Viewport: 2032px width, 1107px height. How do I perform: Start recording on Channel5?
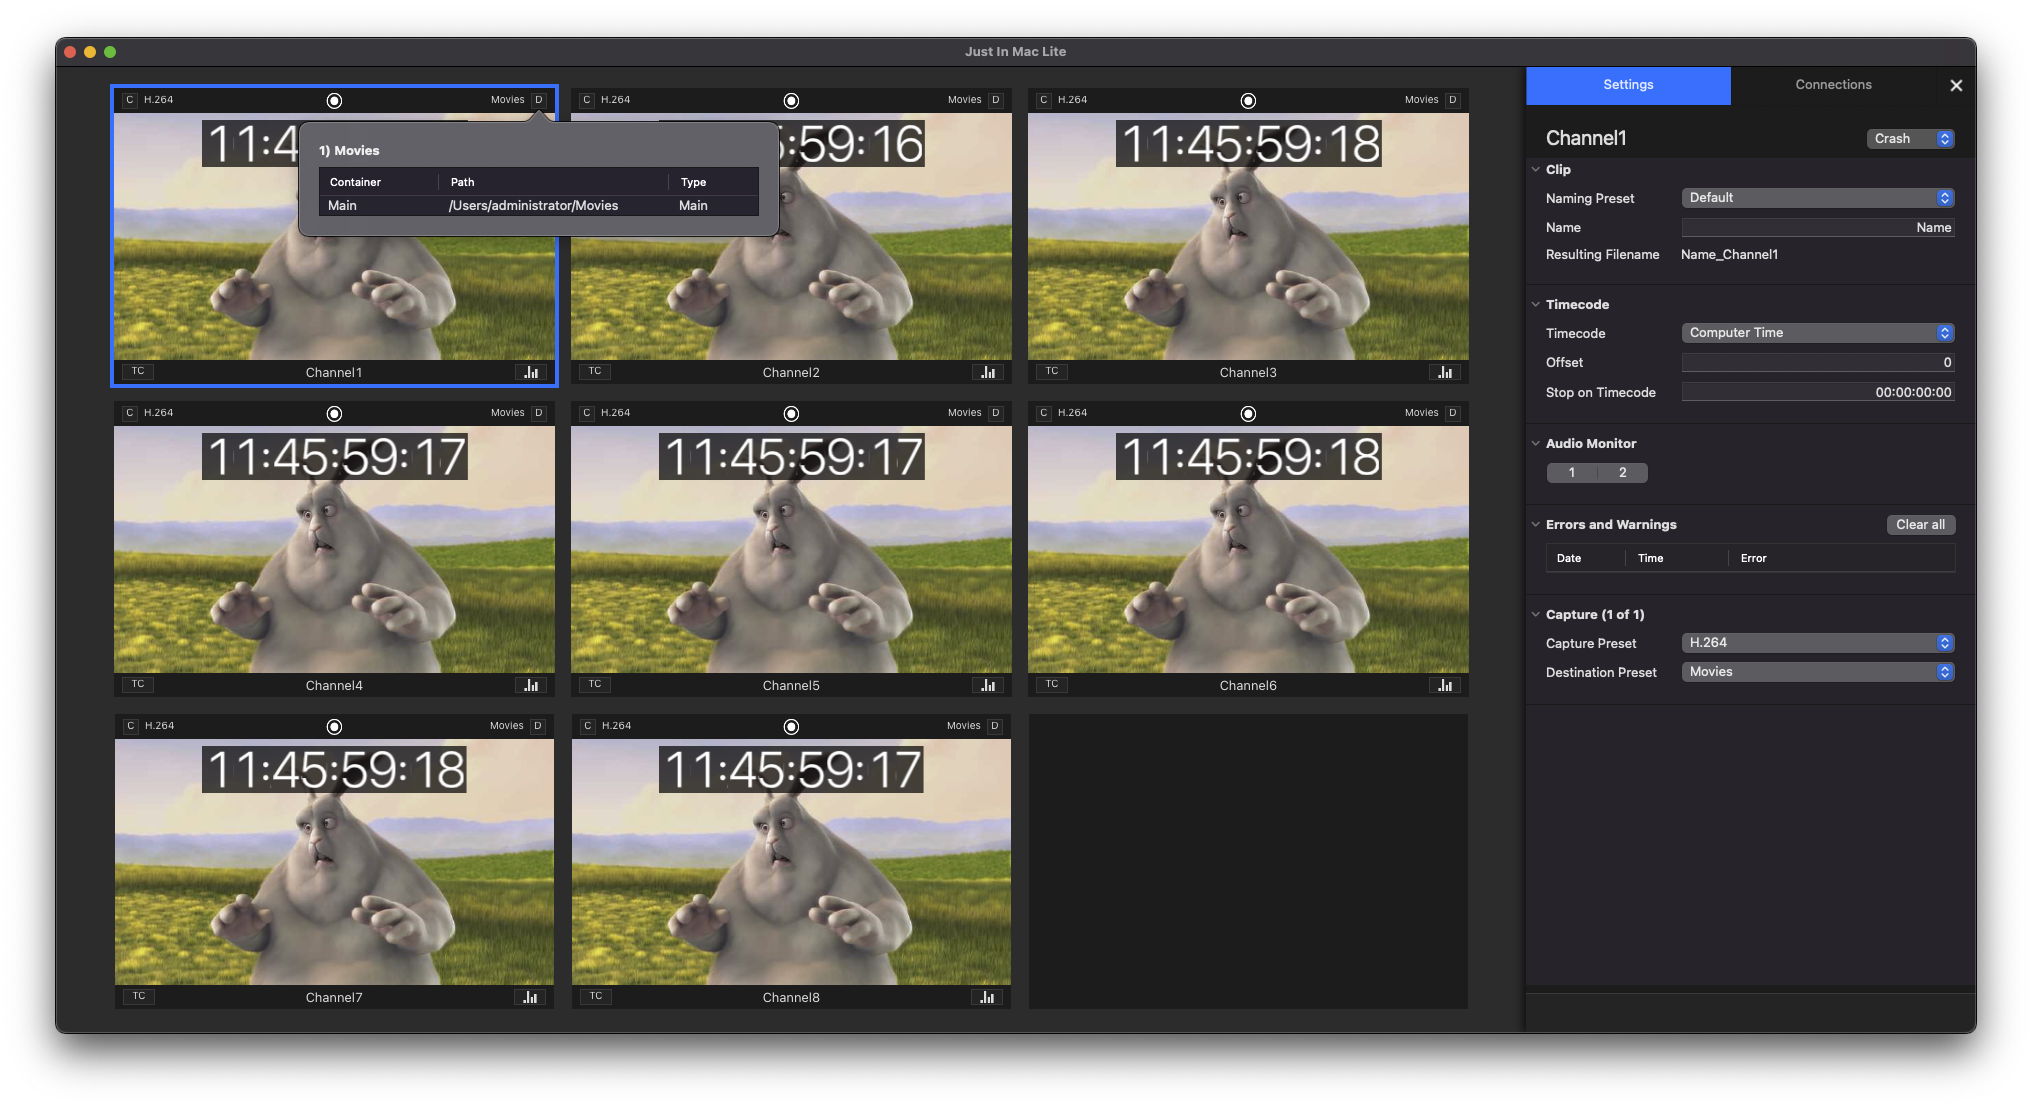point(791,413)
